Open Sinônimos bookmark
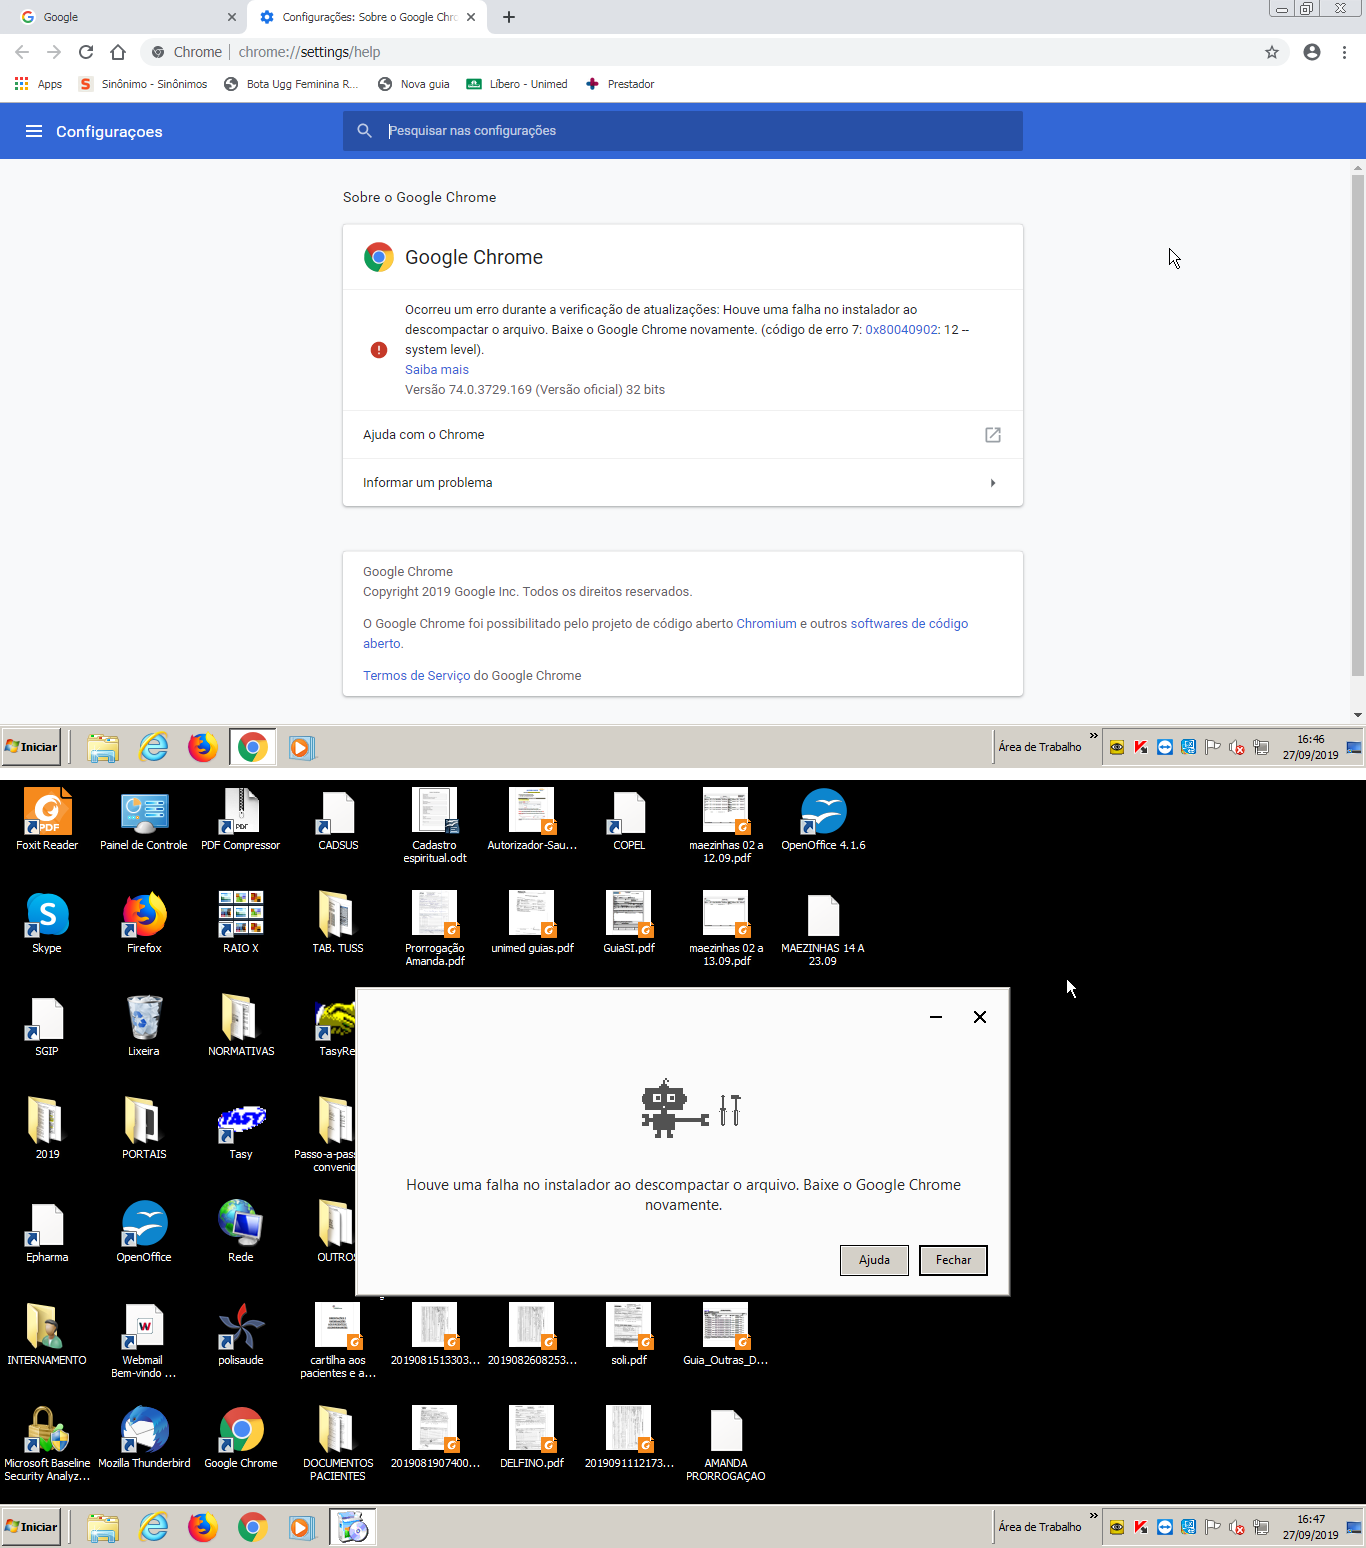 click(143, 84)
